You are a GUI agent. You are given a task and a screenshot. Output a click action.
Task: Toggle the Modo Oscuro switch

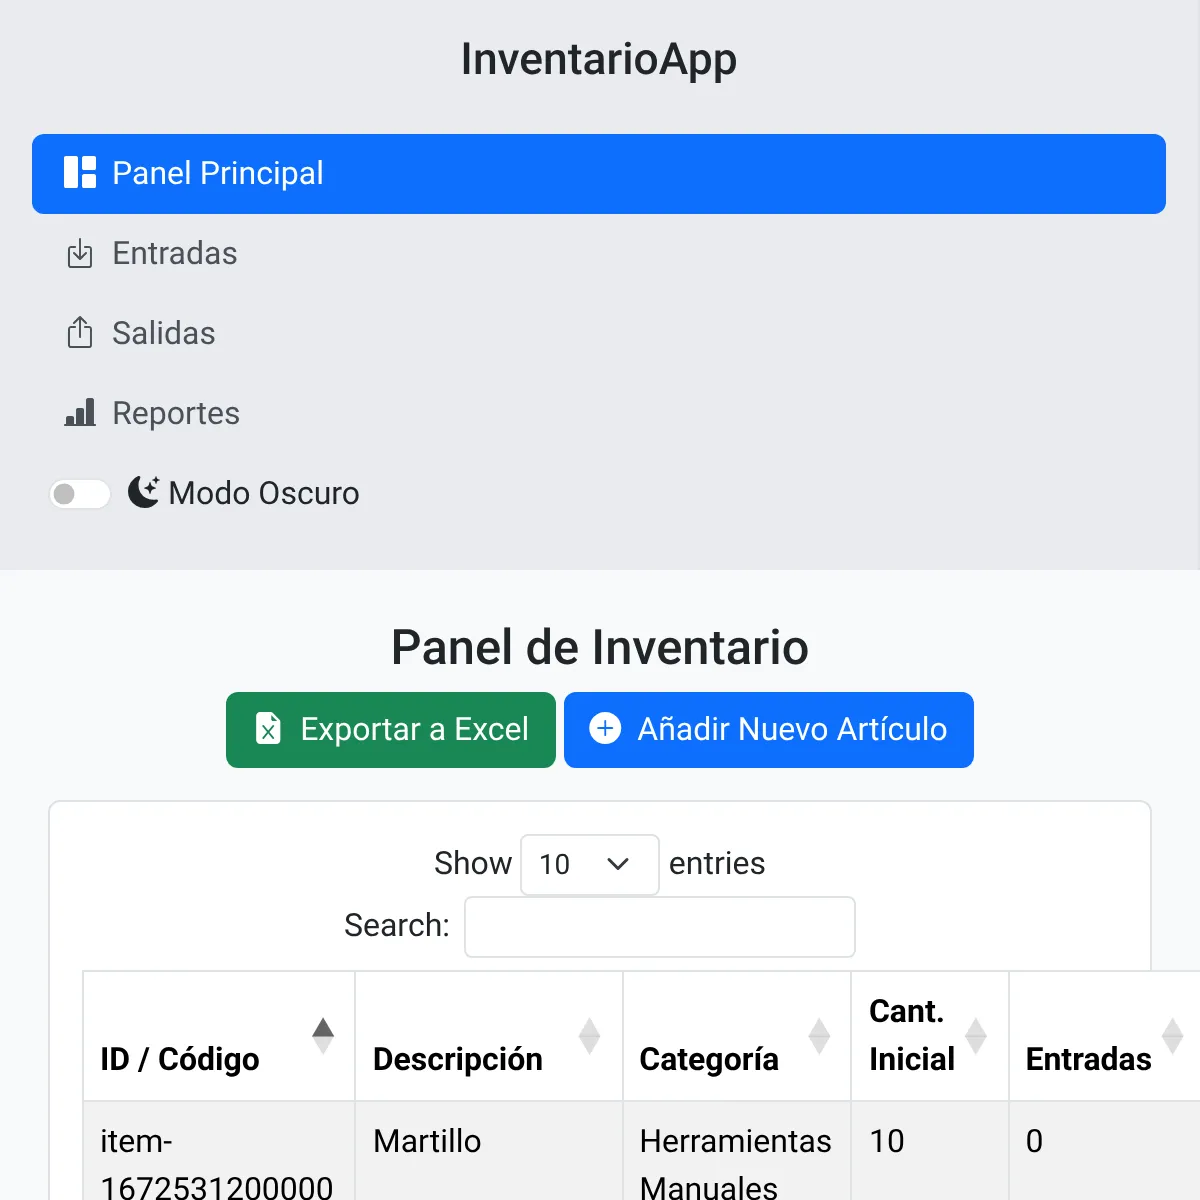click(80, 494)
